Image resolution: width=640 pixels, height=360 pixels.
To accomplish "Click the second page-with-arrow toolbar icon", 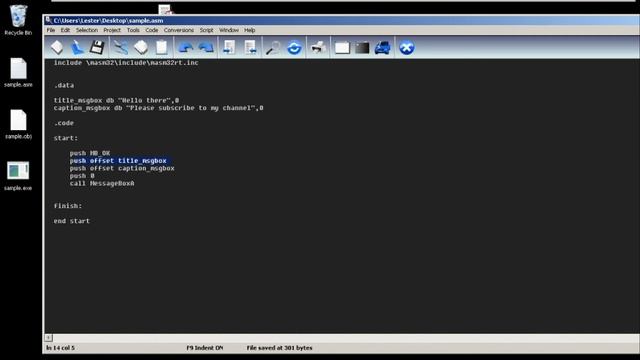I will coord(250,47).
